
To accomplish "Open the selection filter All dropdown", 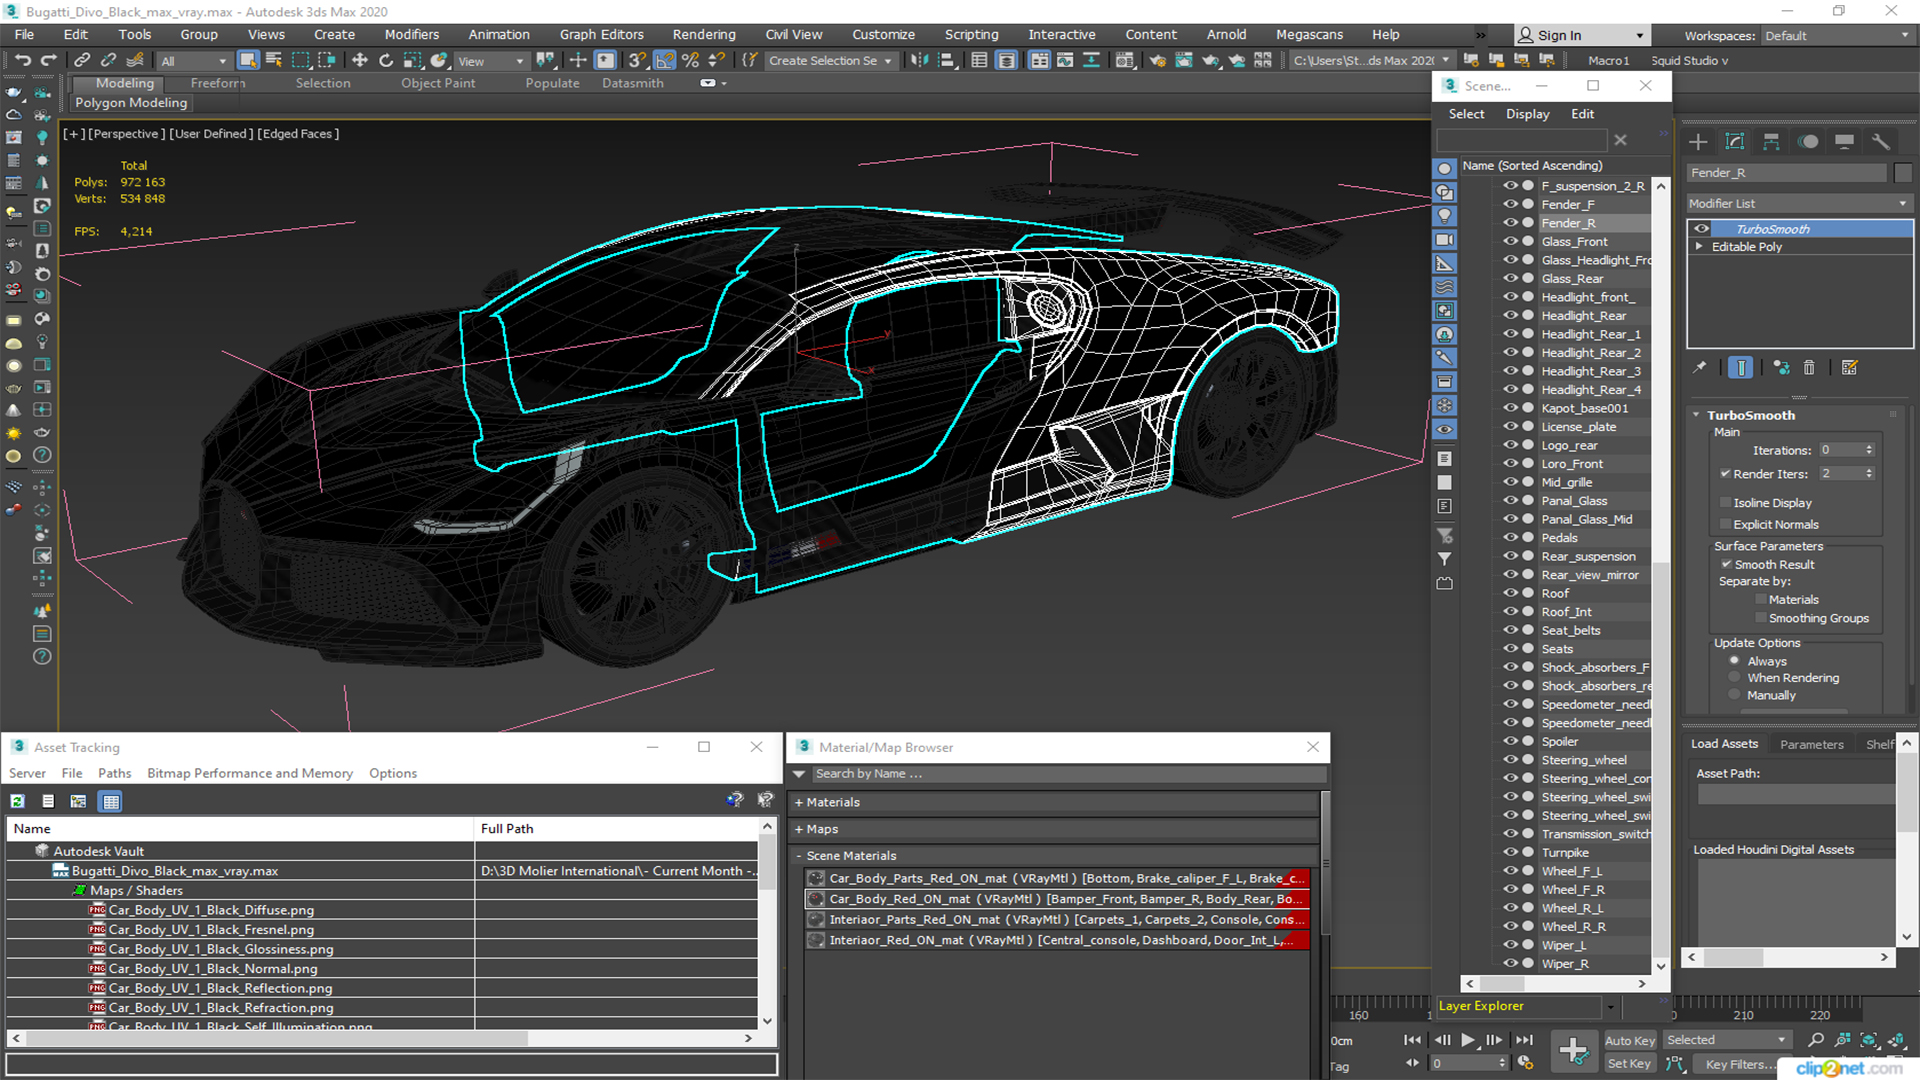I will tap(194, 61).
